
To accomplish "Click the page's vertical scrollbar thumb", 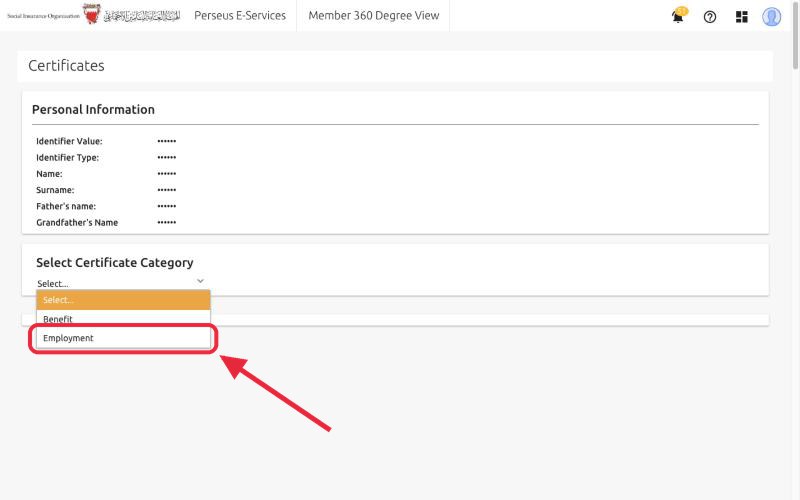I will point(795,35).
